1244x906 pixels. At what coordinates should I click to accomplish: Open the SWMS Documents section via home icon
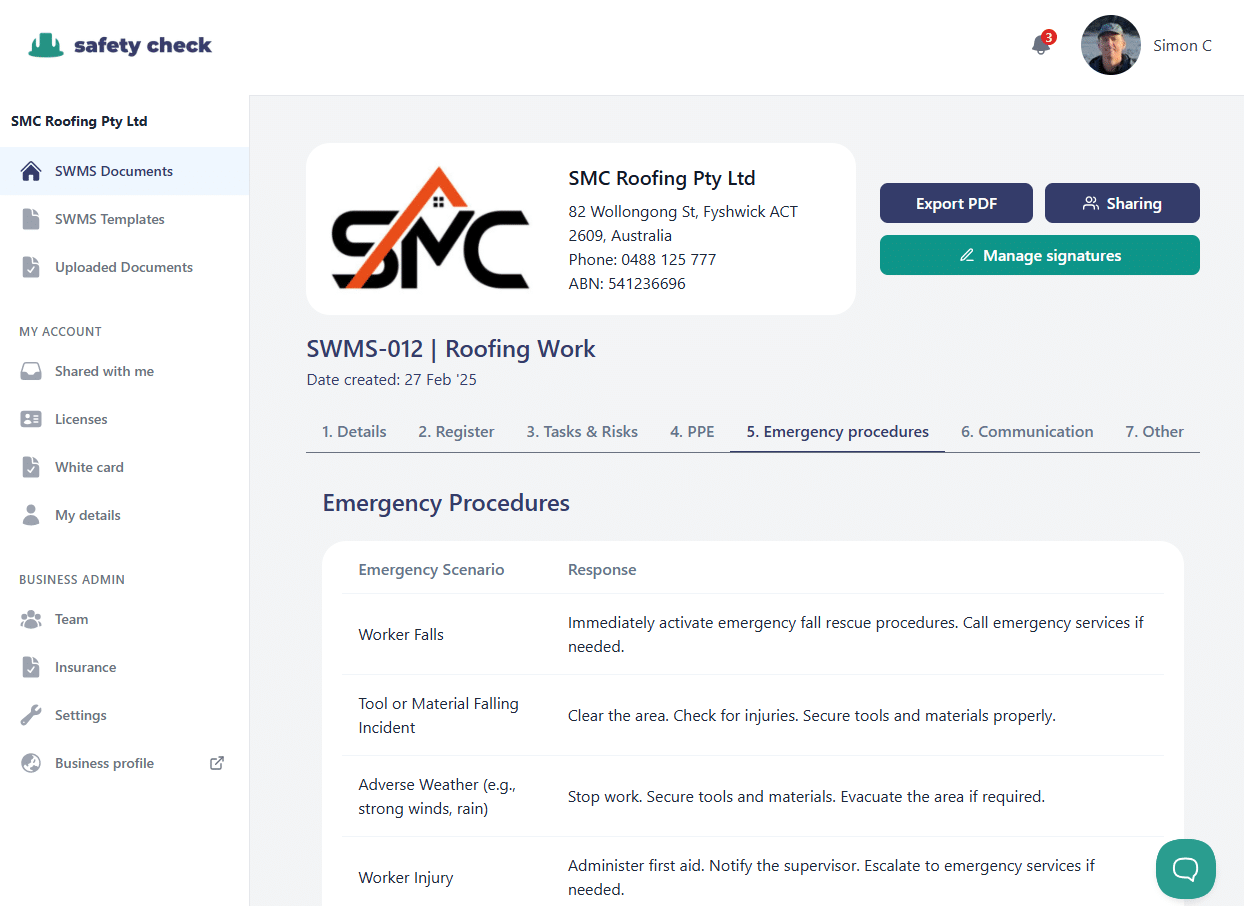[32, 171]
